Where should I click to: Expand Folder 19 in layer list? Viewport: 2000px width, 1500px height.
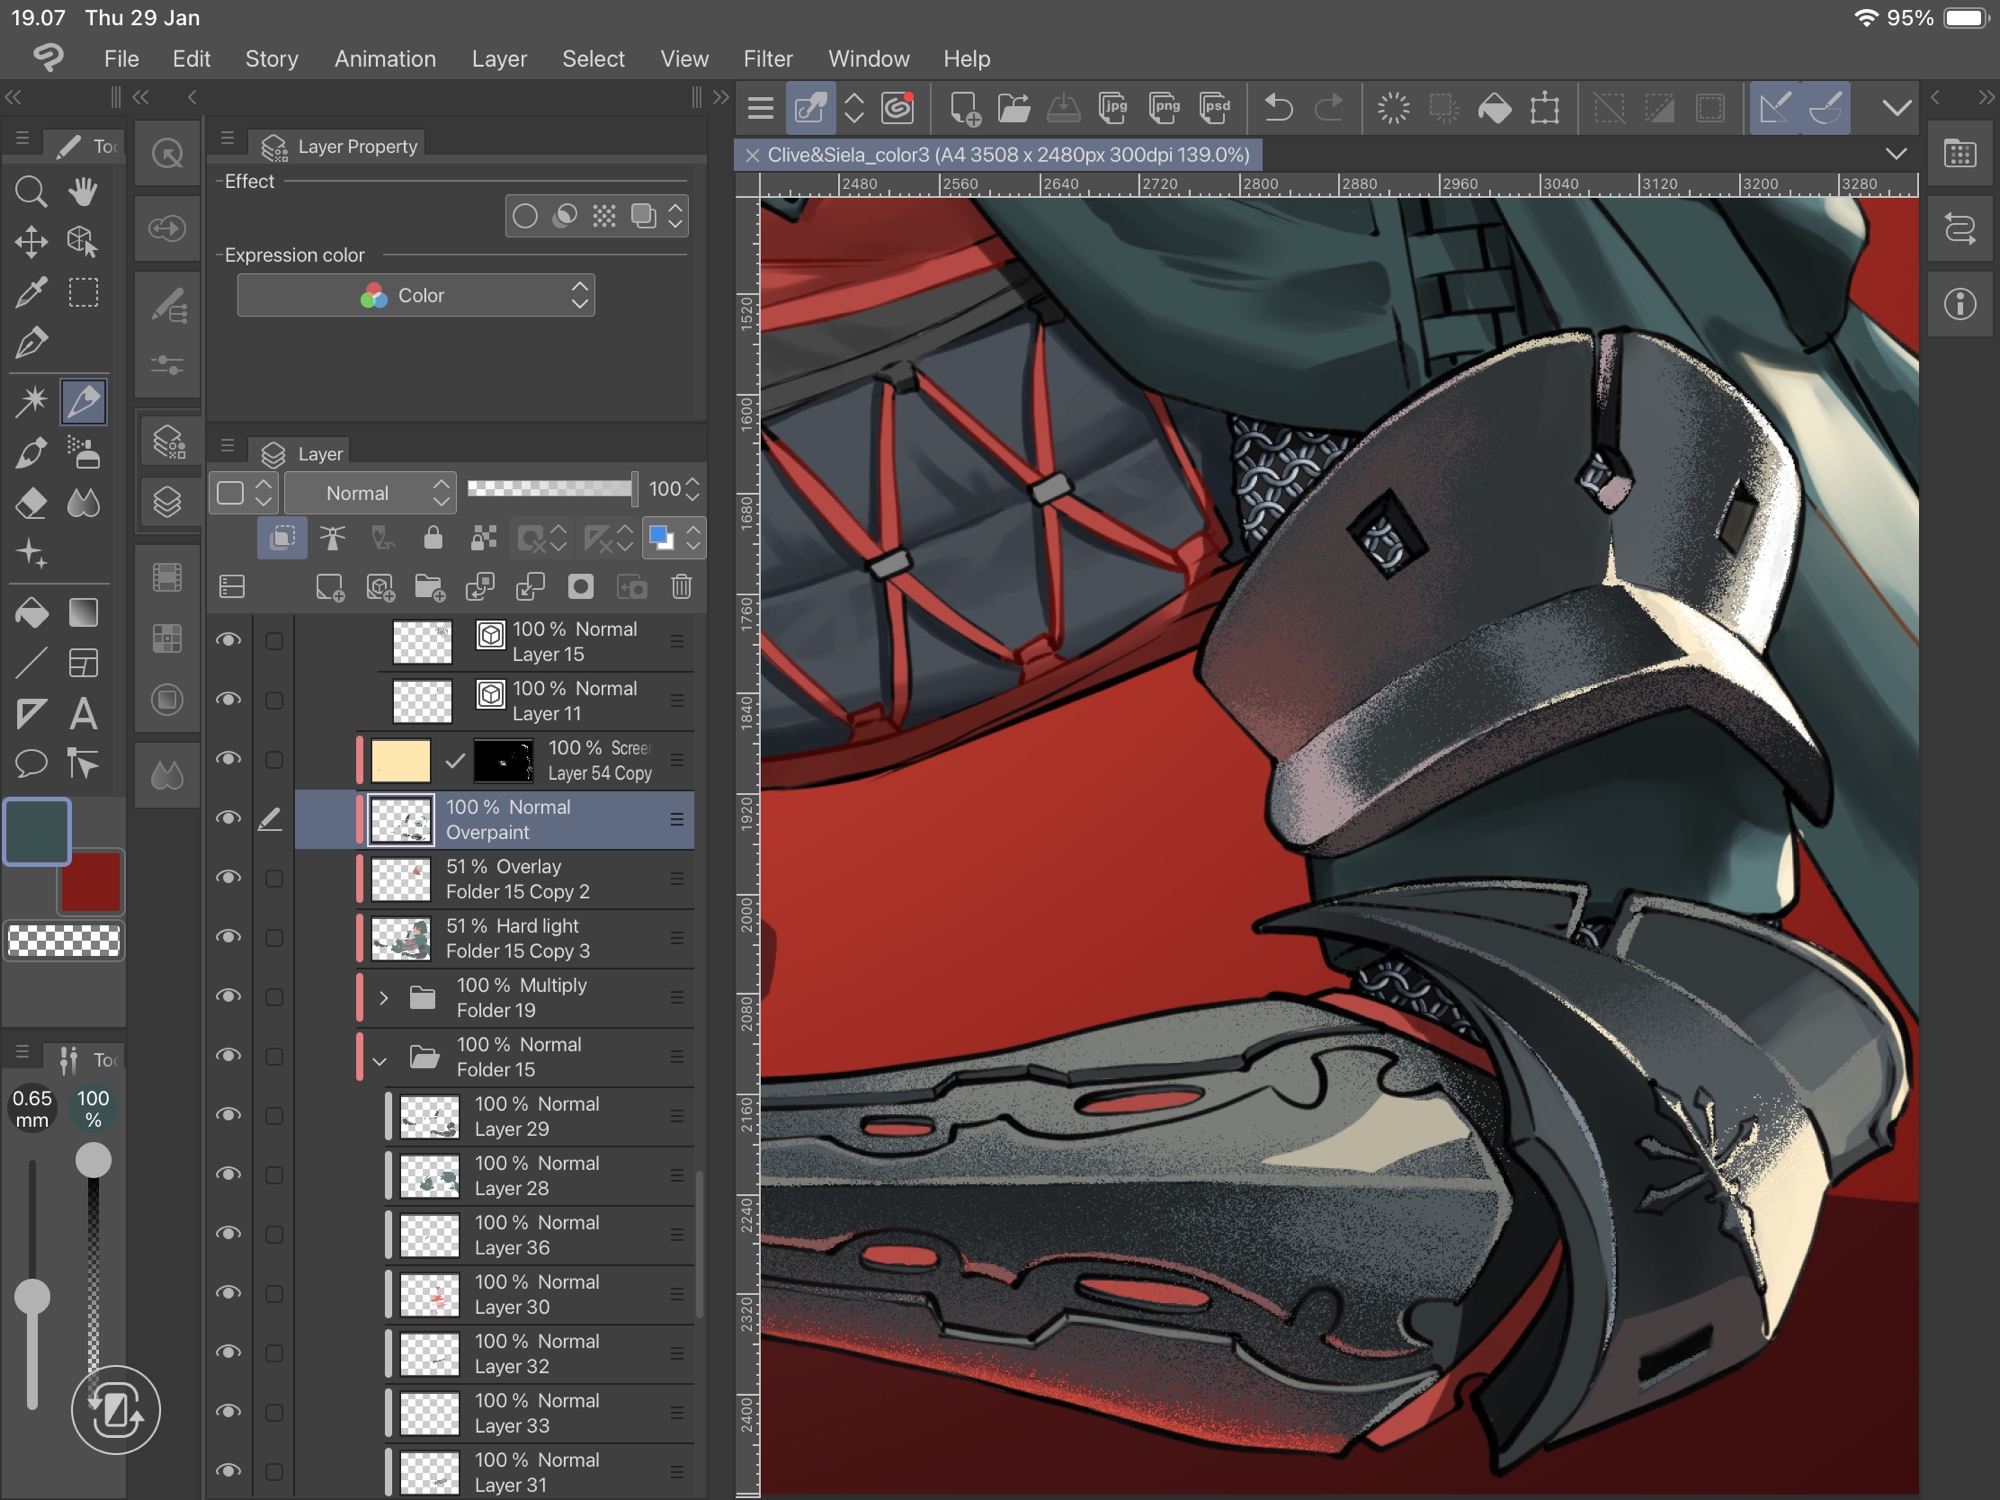[x=383, y=998]
